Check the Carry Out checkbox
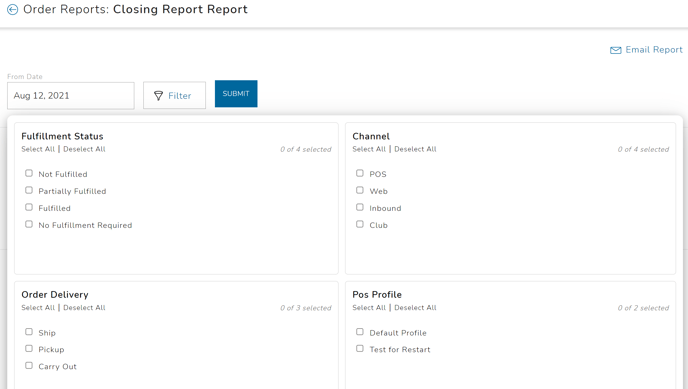The width and height of the screenshot is (688, 389). coord(29,365)
